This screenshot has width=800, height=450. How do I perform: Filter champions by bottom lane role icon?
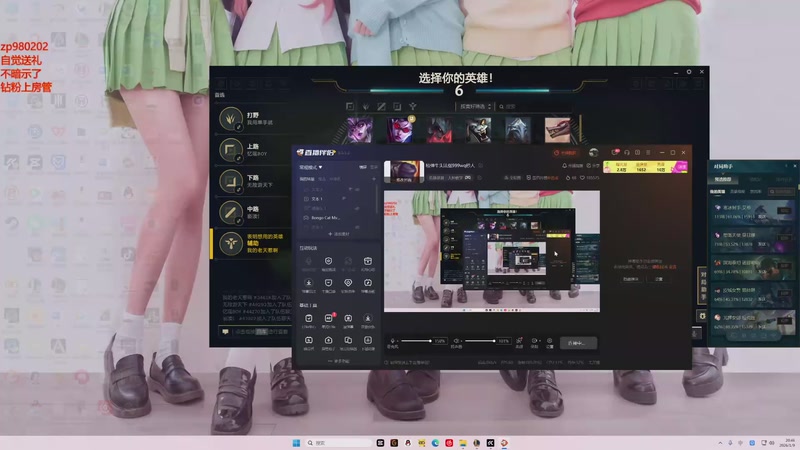pyautogui.click(x=397, y=106)
